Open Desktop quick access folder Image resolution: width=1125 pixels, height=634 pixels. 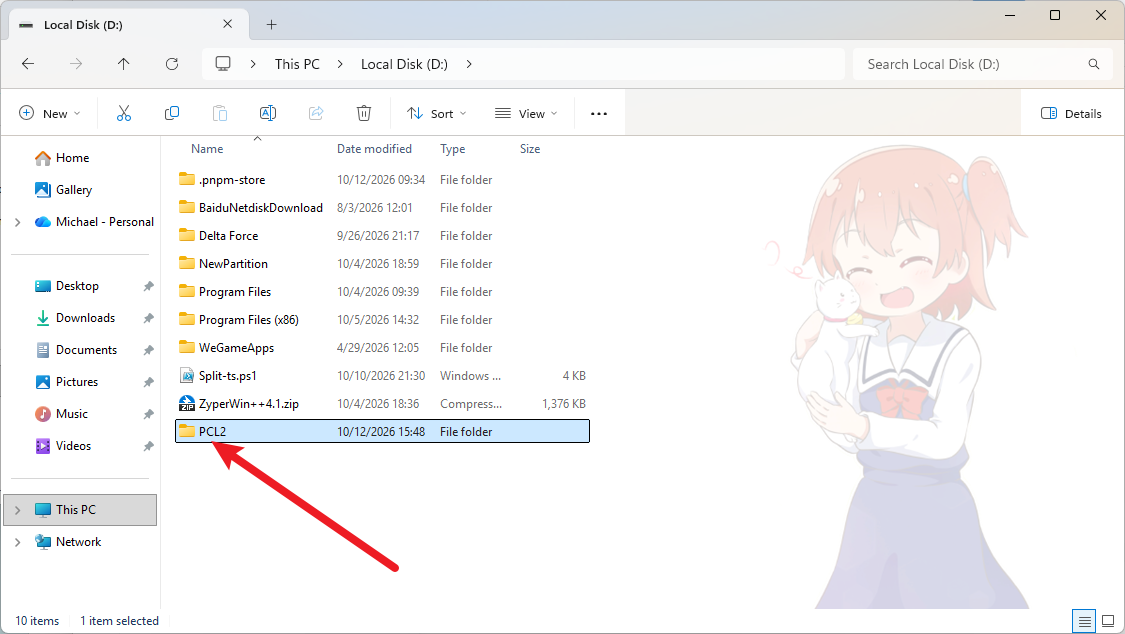pos(77,286)
